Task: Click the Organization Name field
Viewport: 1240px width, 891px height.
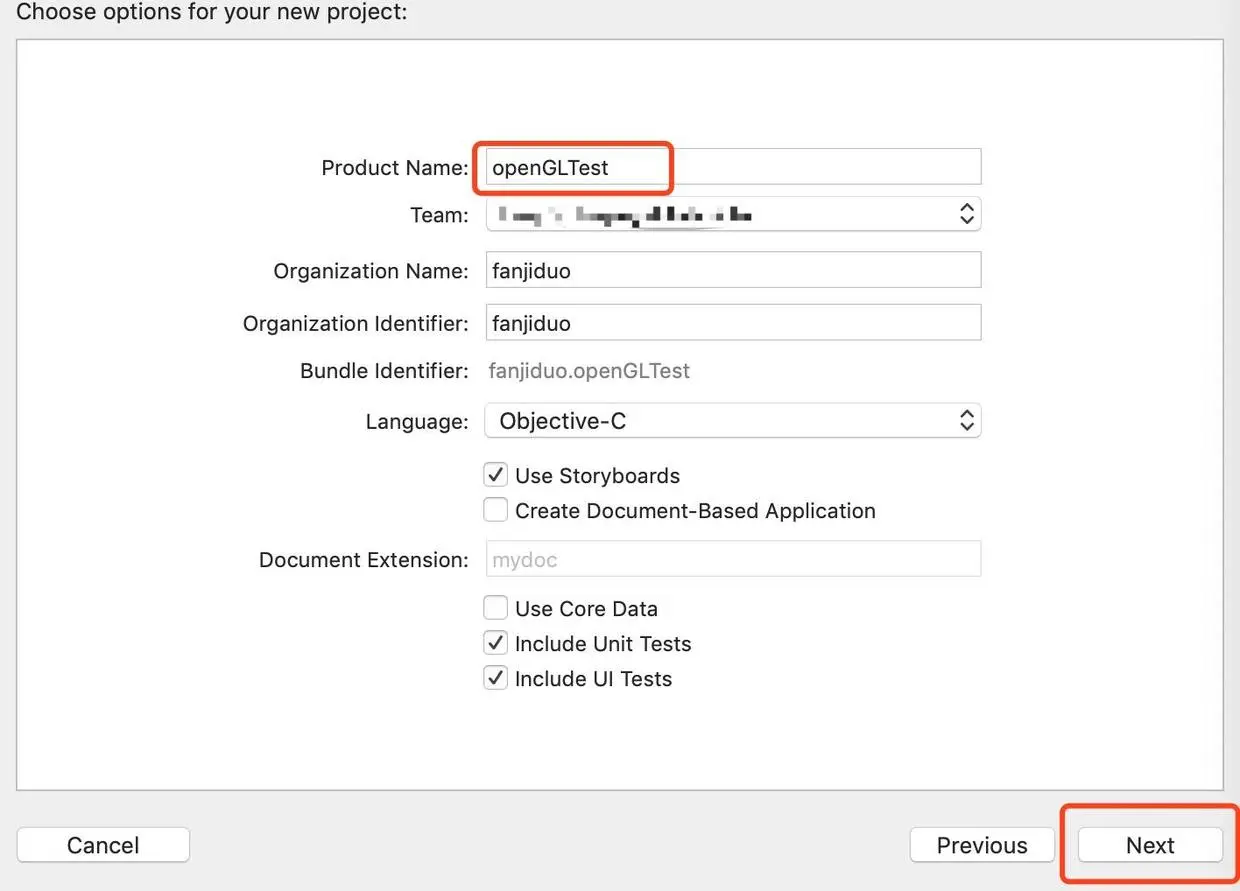Action: (x=733, y=270)
